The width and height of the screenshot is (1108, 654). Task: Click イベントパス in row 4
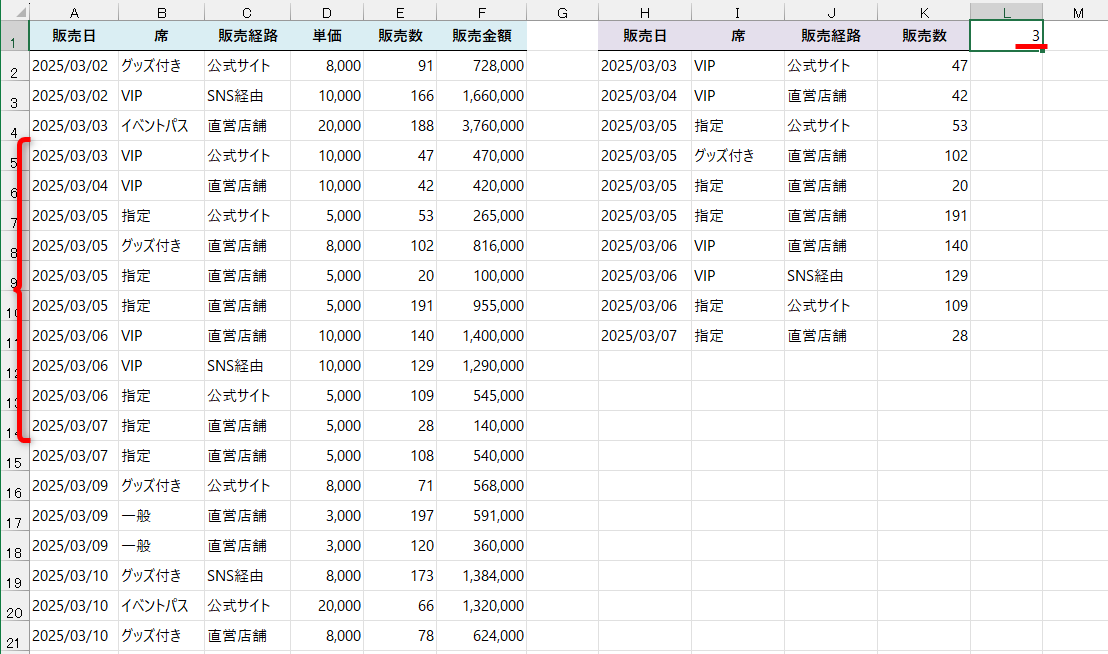click(x=162, y=126)
